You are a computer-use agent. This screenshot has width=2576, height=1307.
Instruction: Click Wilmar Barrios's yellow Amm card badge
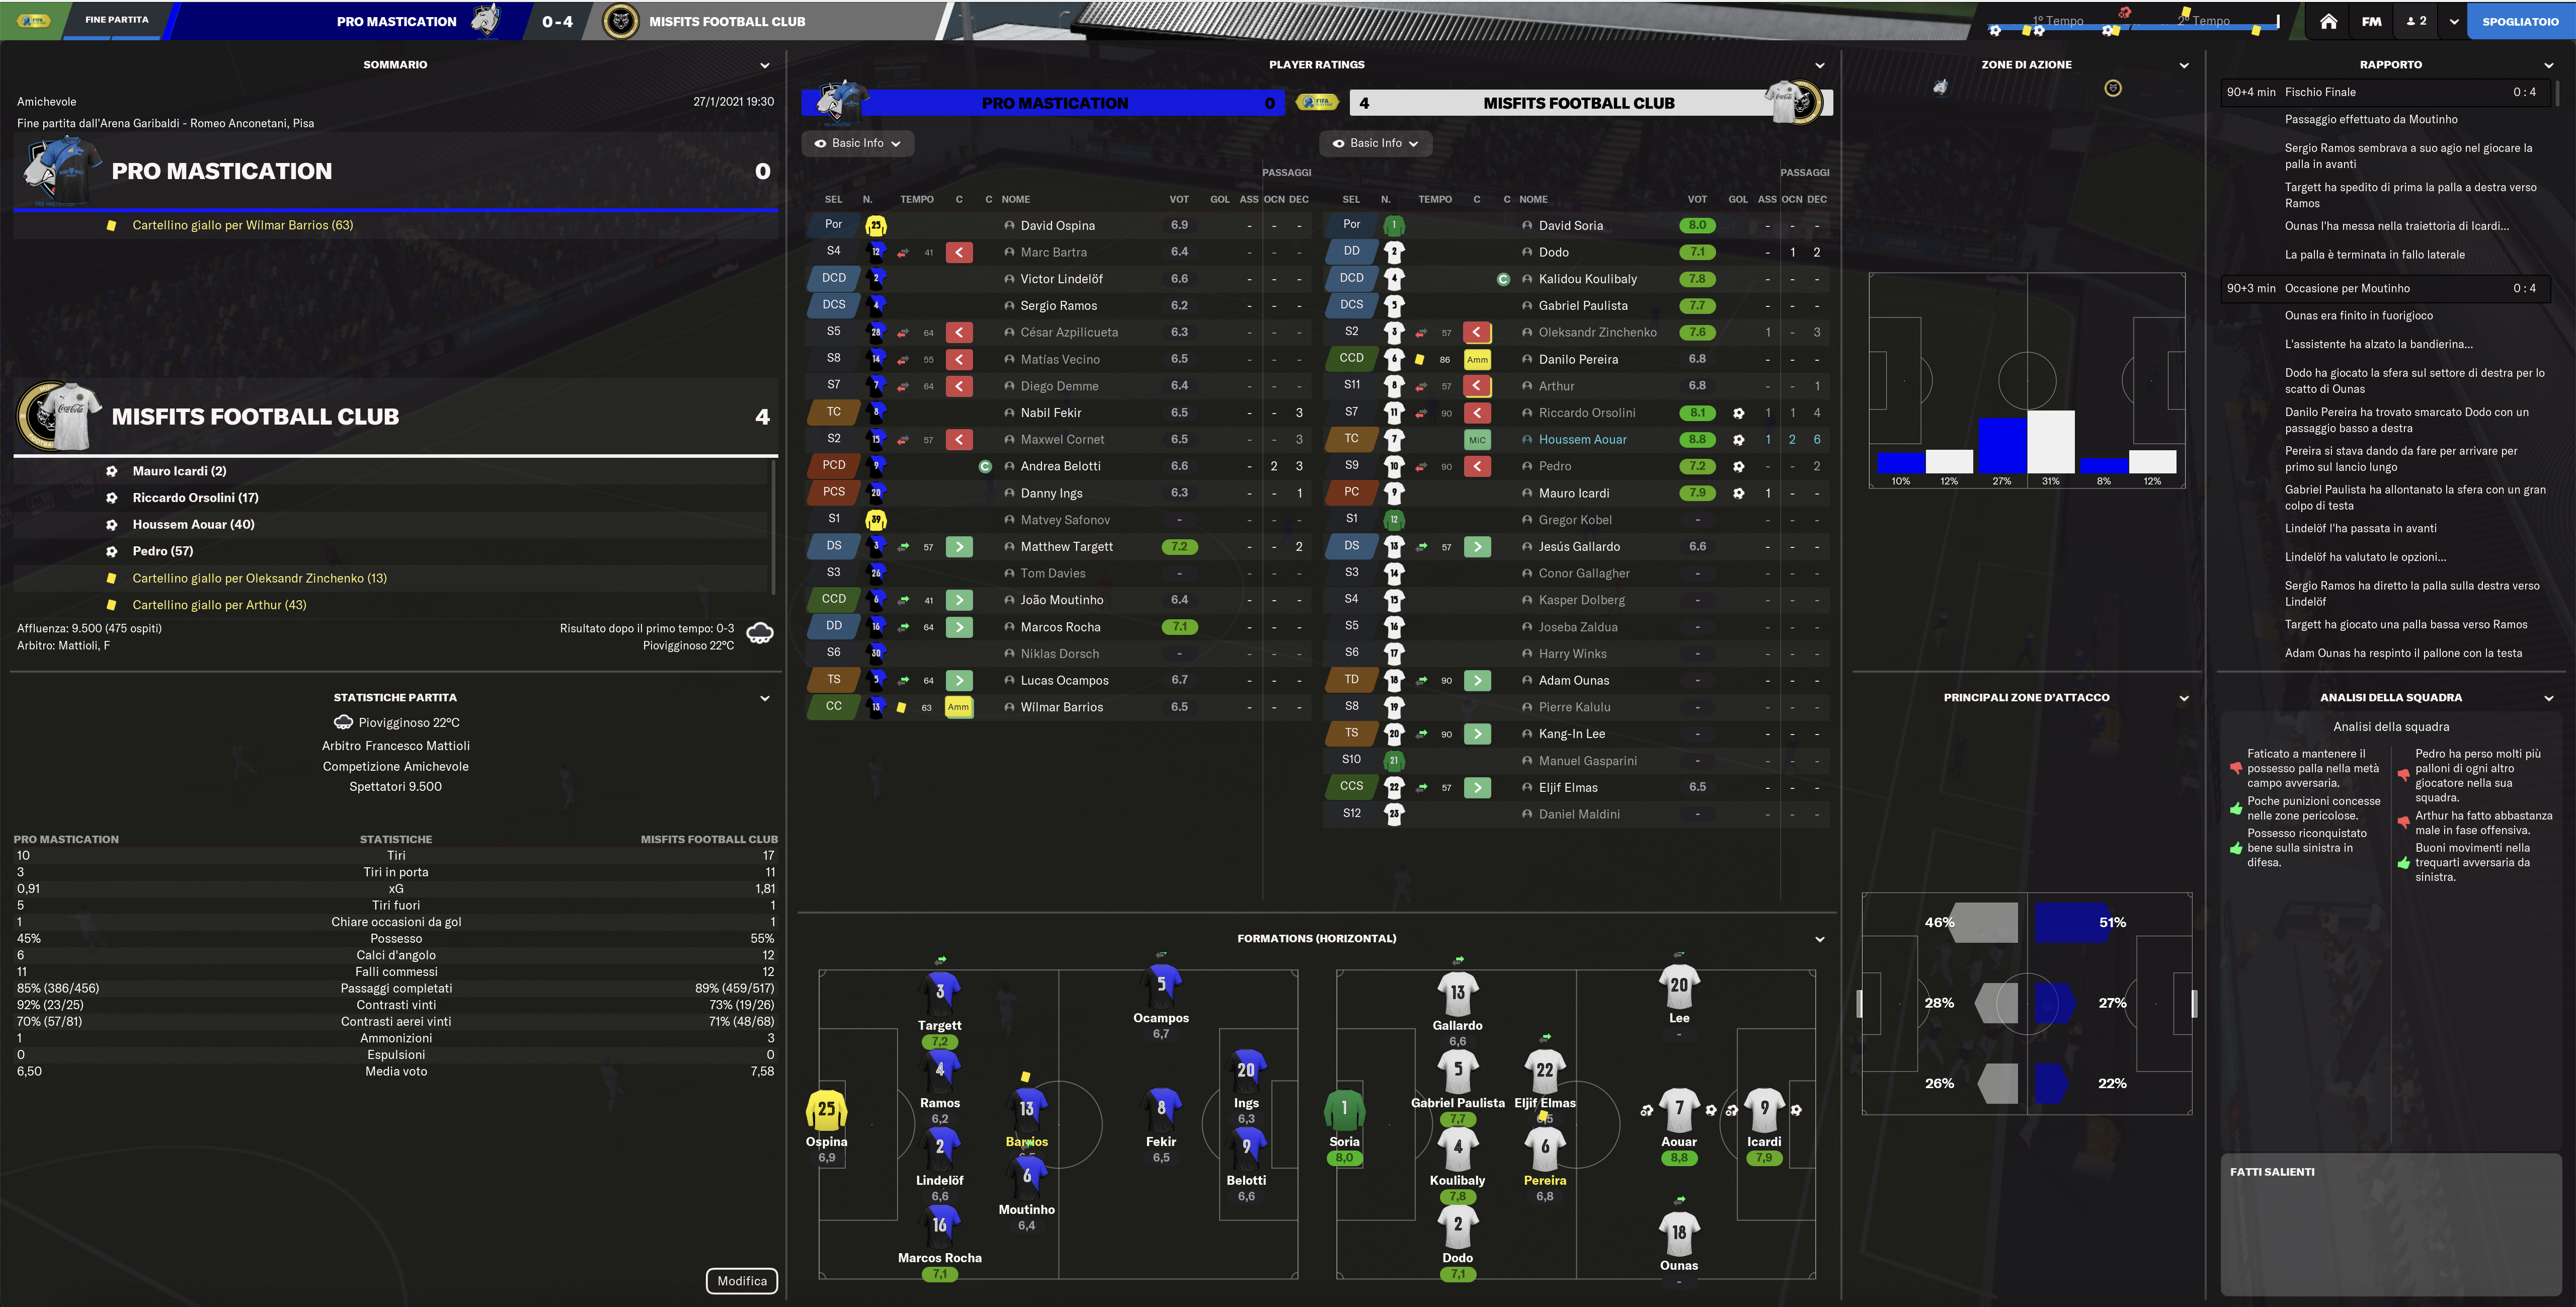click(958, 707)
